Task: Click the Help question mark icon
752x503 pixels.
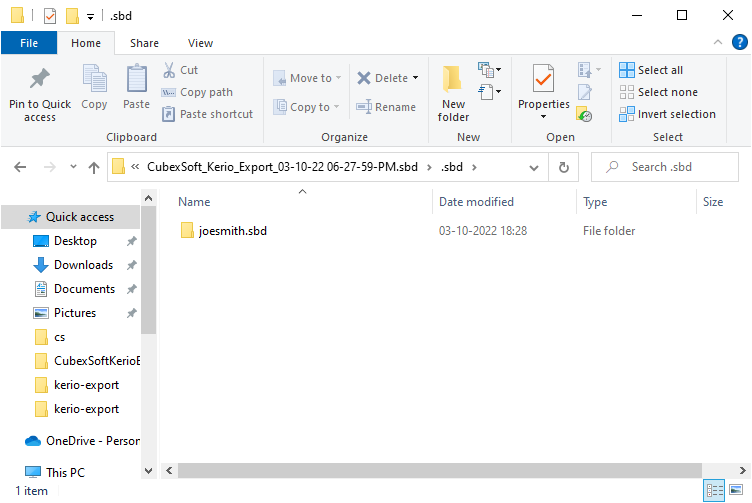Action: [x=740, y=42]
